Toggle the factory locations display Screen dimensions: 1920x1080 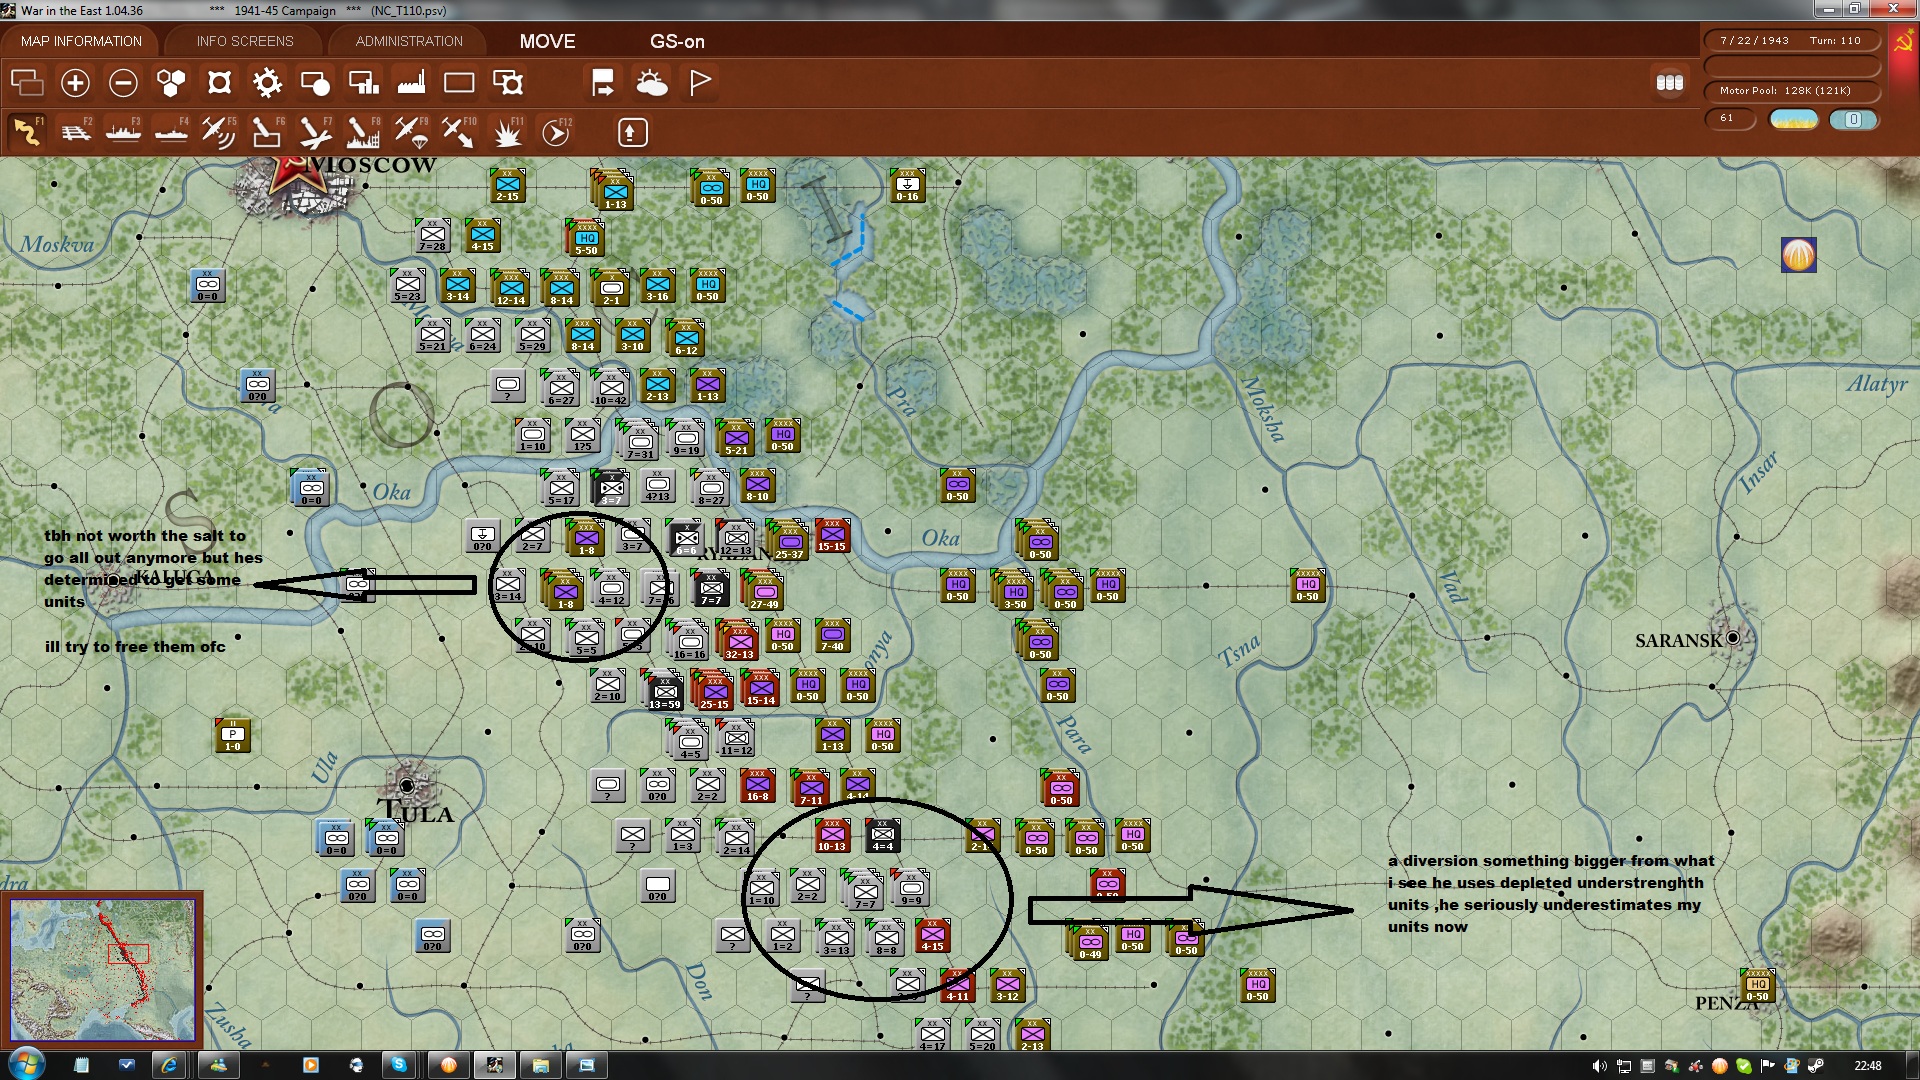pyautogui.click(x=411, y=83)
